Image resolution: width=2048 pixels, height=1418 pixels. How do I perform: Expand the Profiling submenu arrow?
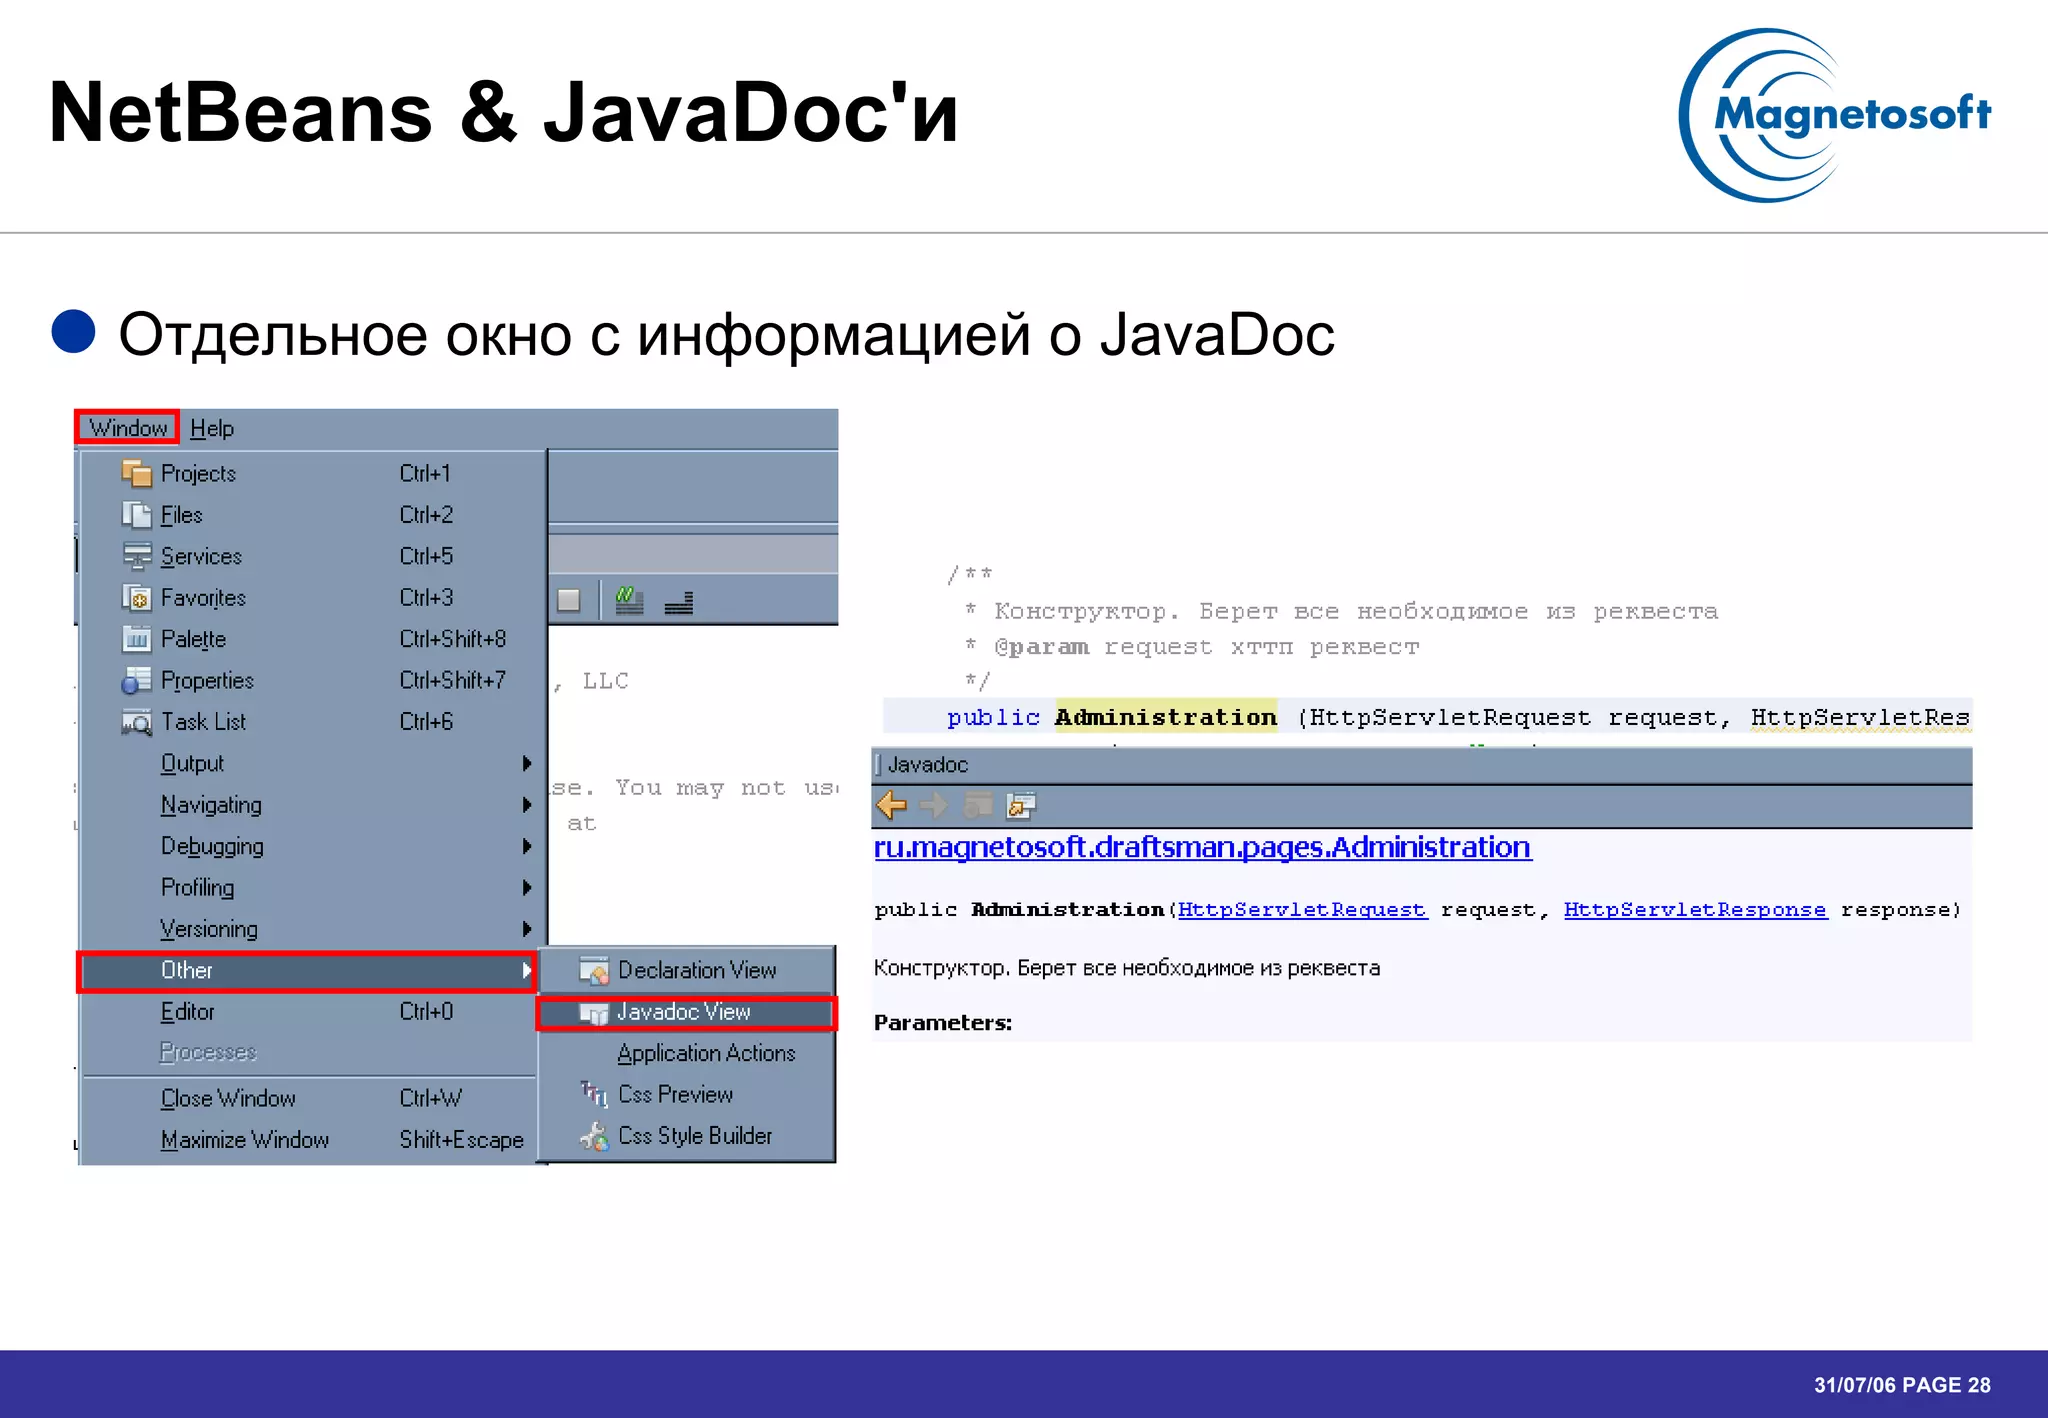[527, 887]
